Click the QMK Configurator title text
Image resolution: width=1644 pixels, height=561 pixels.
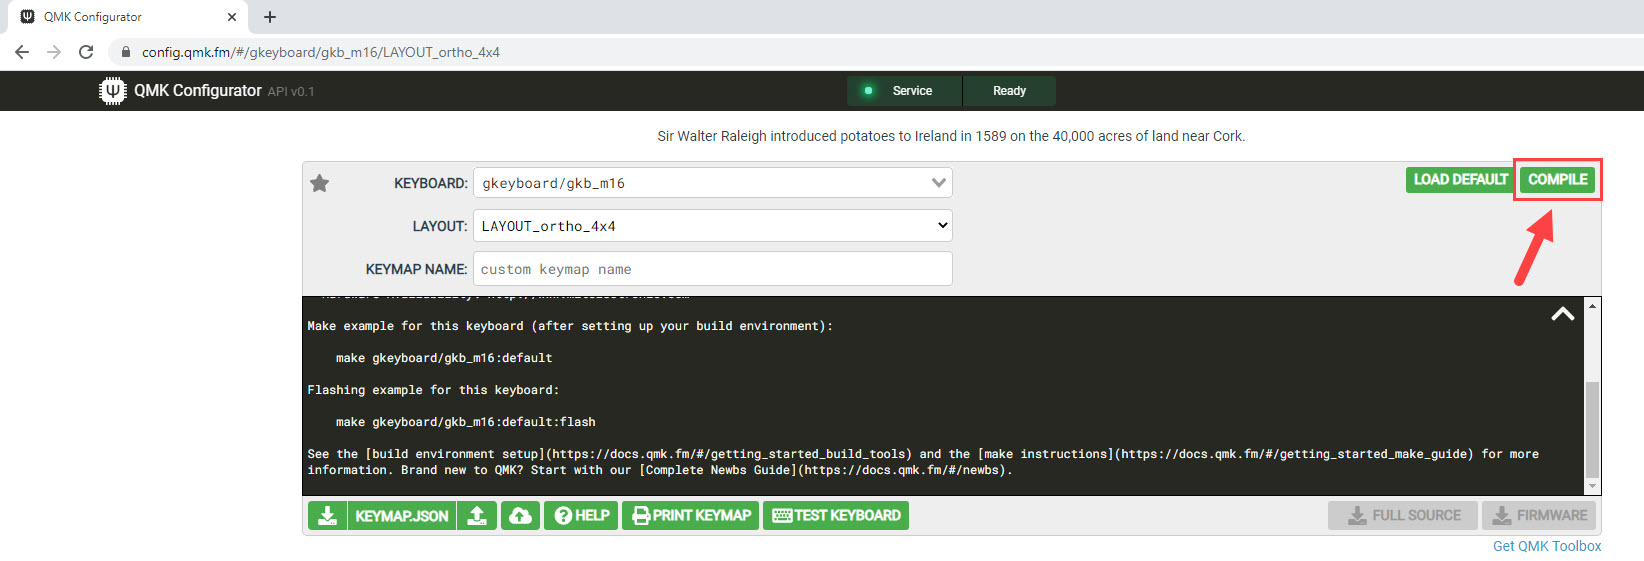[x=198, y=90]
